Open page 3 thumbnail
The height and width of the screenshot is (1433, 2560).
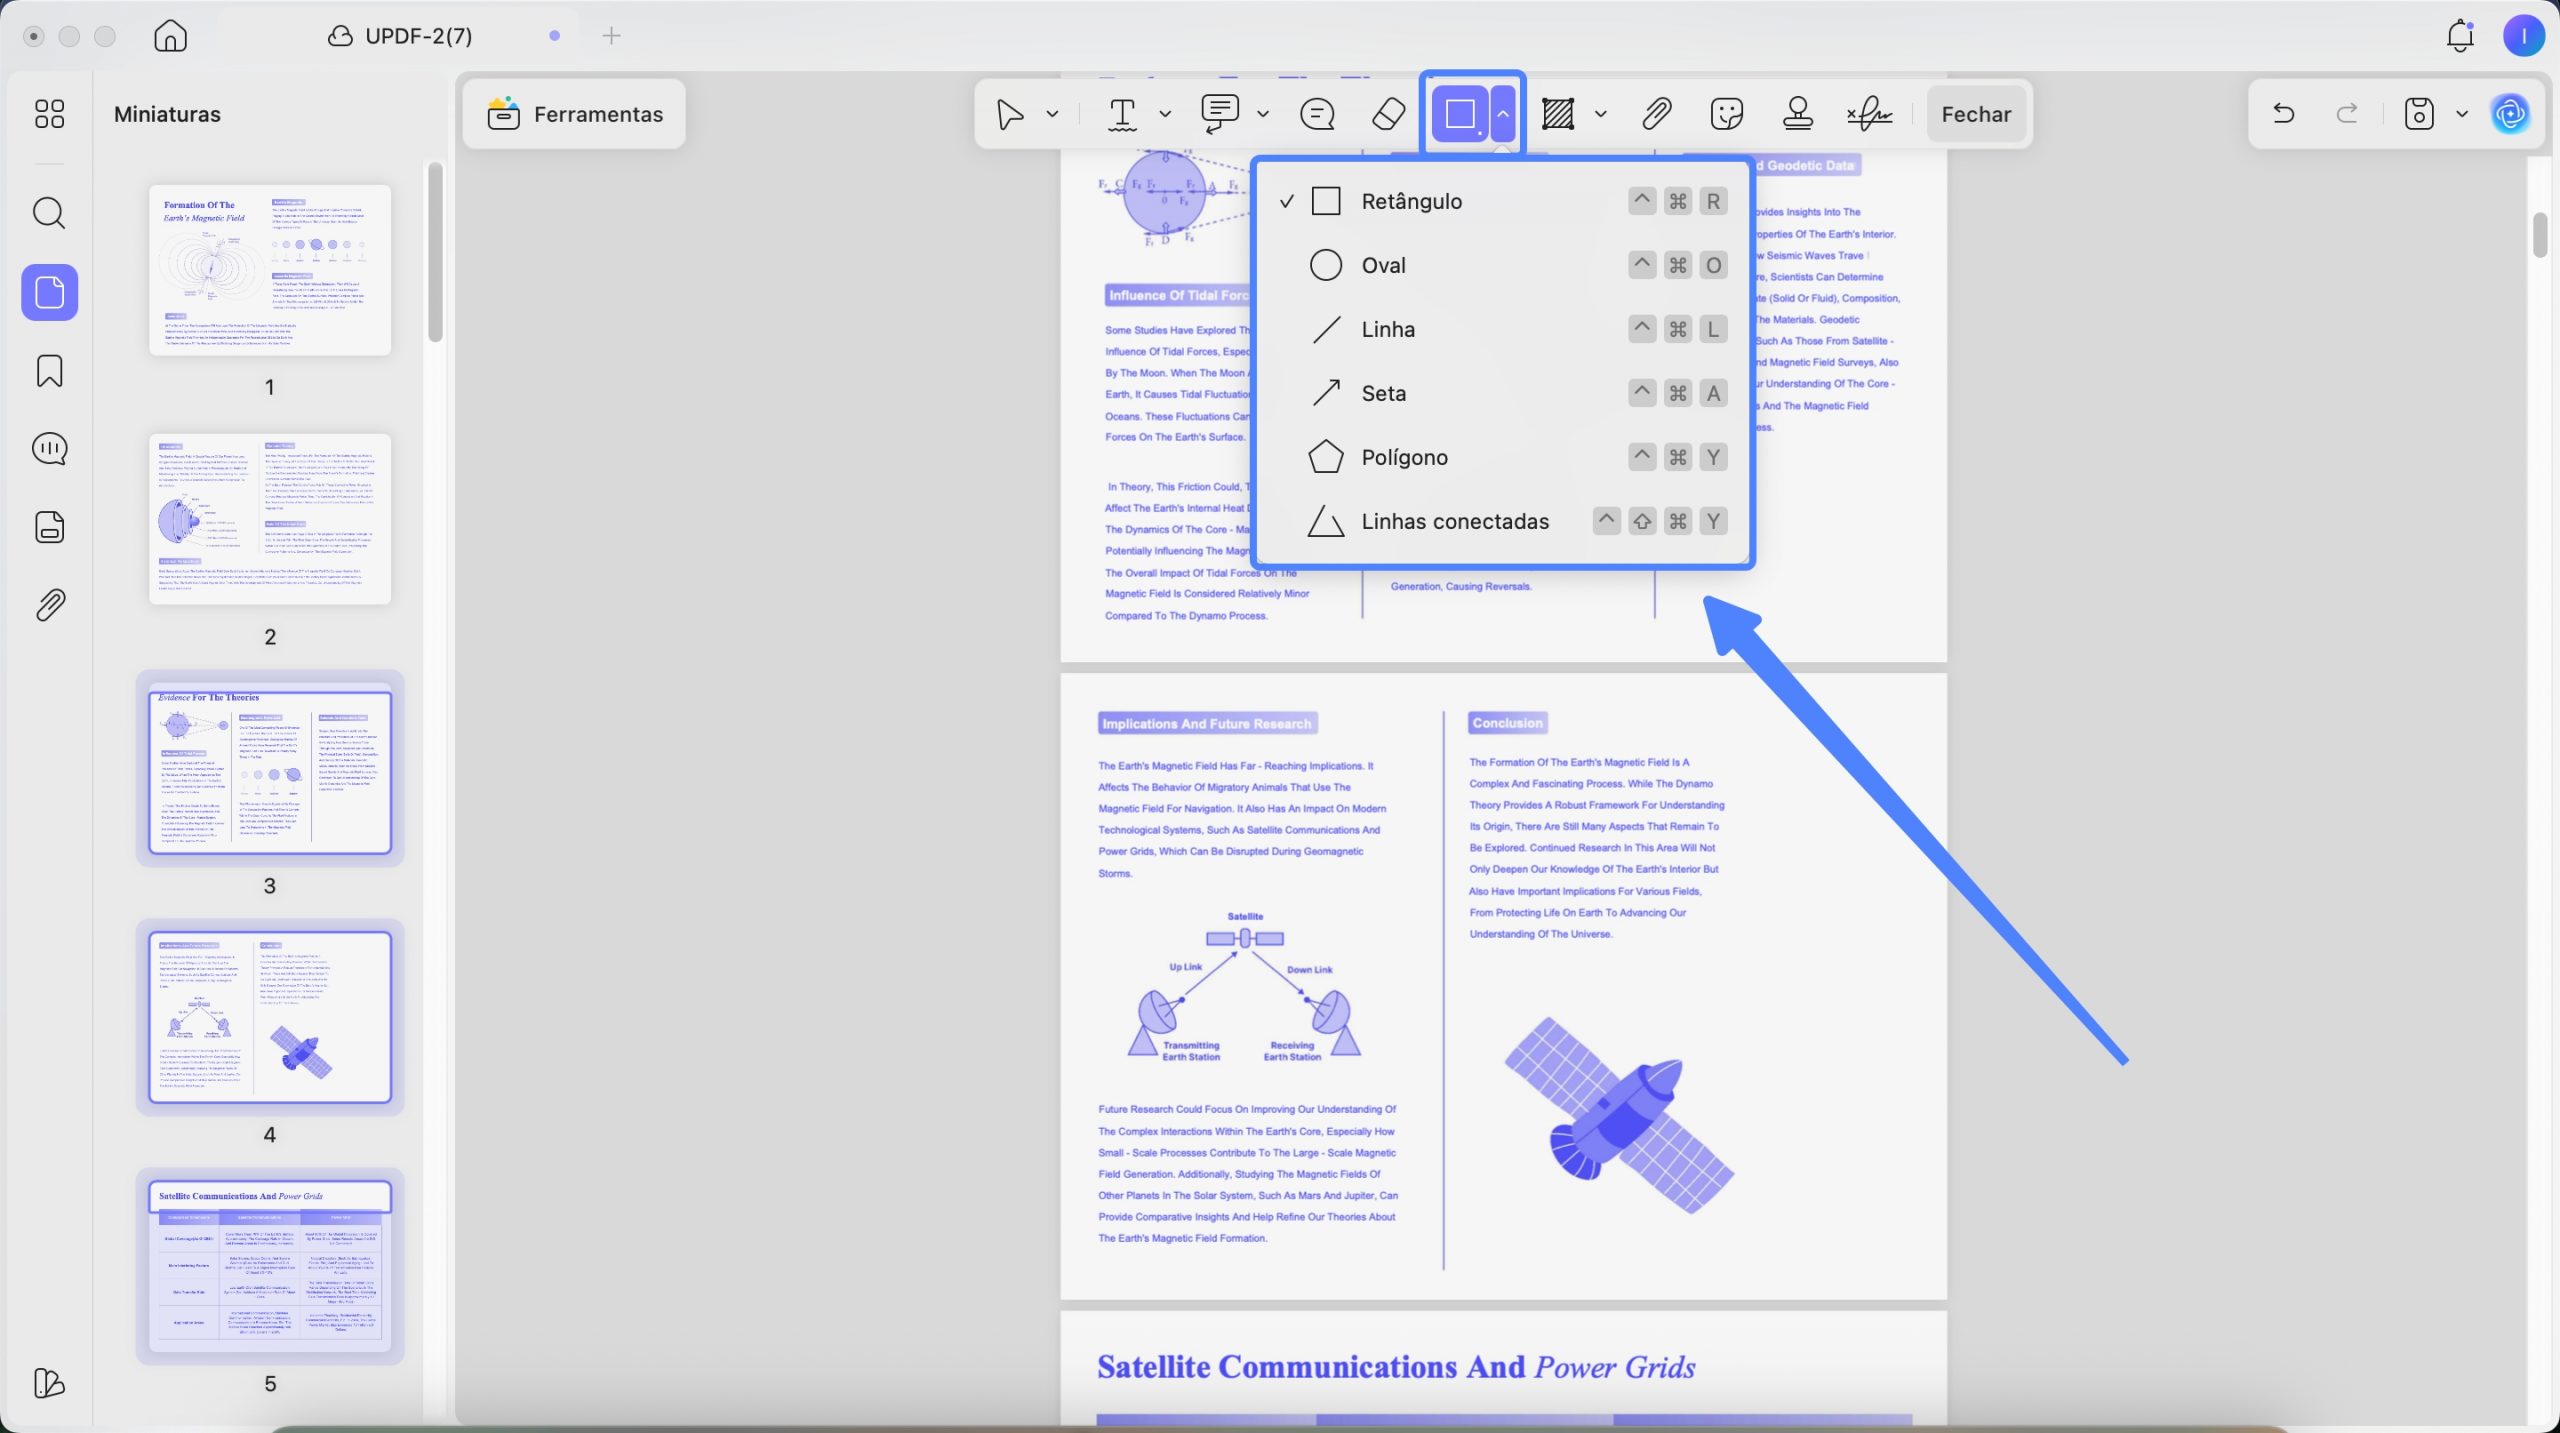(270, 768)
